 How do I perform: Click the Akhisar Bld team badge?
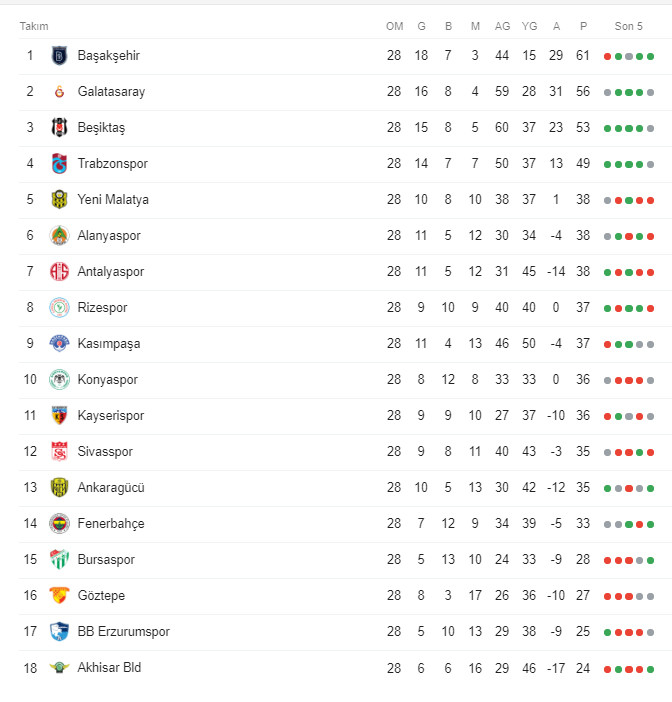(x=59, y=668)
